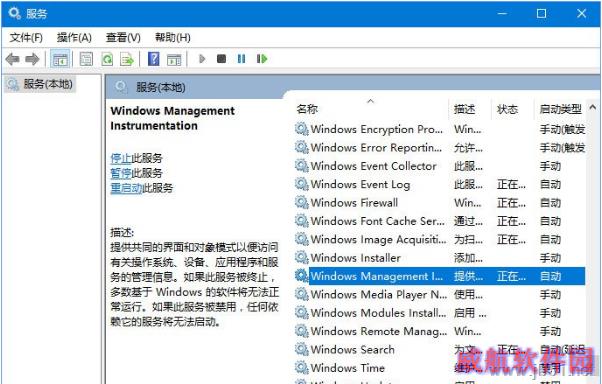
Task: Select Windows Event Collector service name
Action: [x=374, y=166]
